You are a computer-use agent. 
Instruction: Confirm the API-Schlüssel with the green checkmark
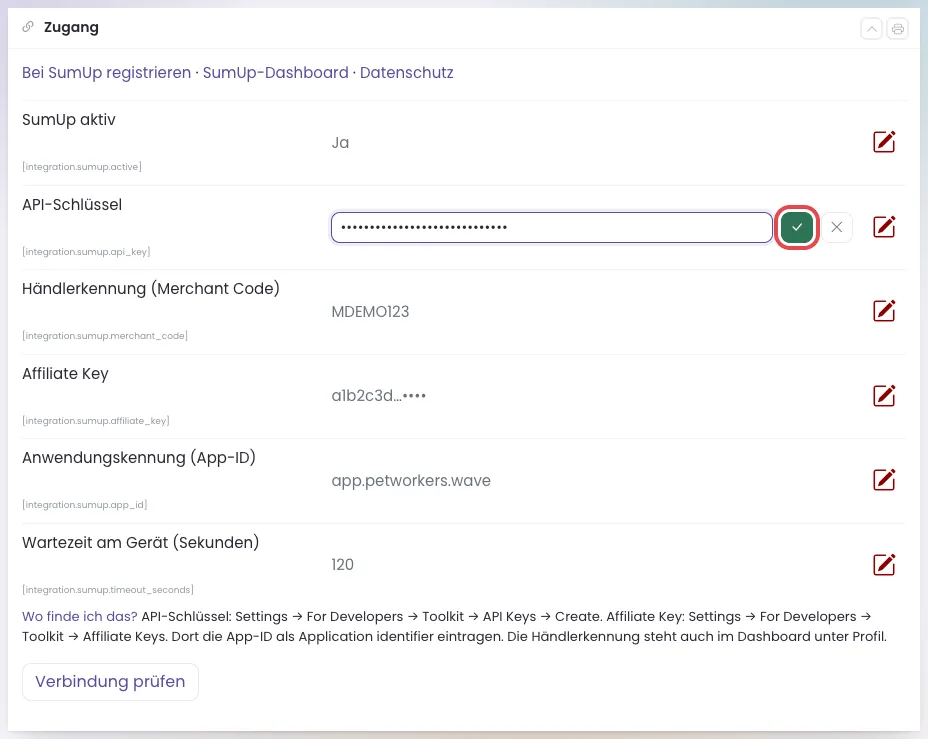click(x=797, y=227)
